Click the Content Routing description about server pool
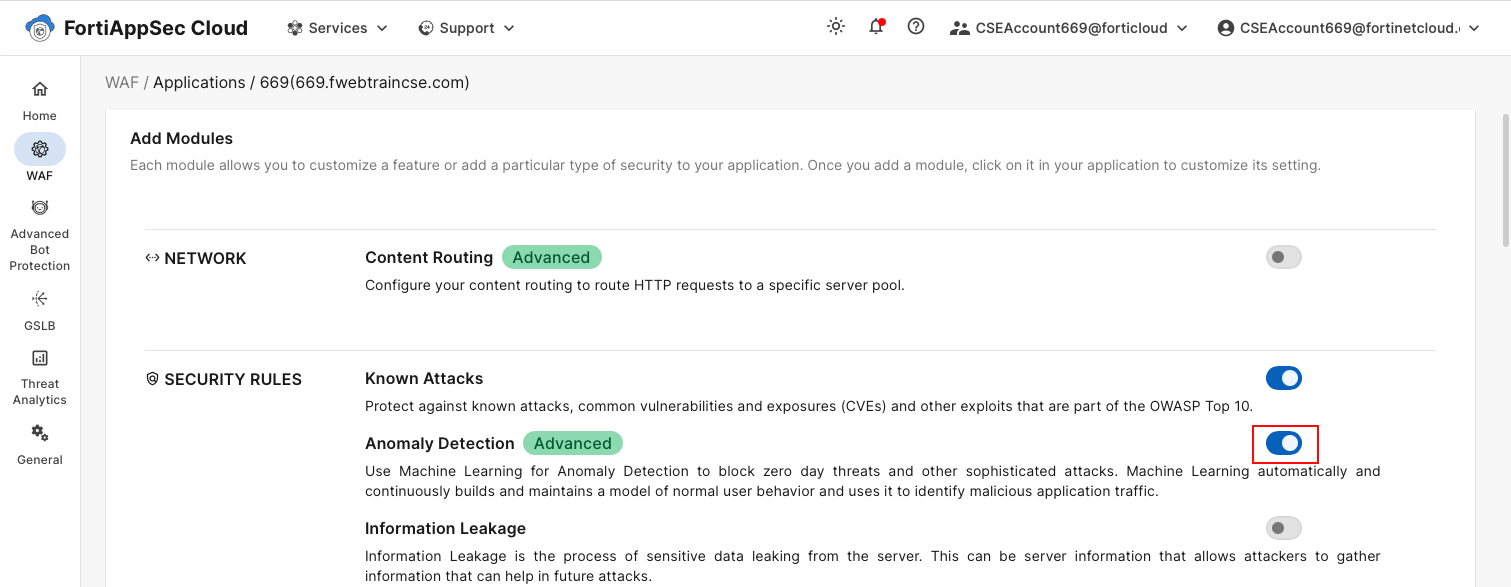This screenshot has width=1511, height=587. click(634, 285)
